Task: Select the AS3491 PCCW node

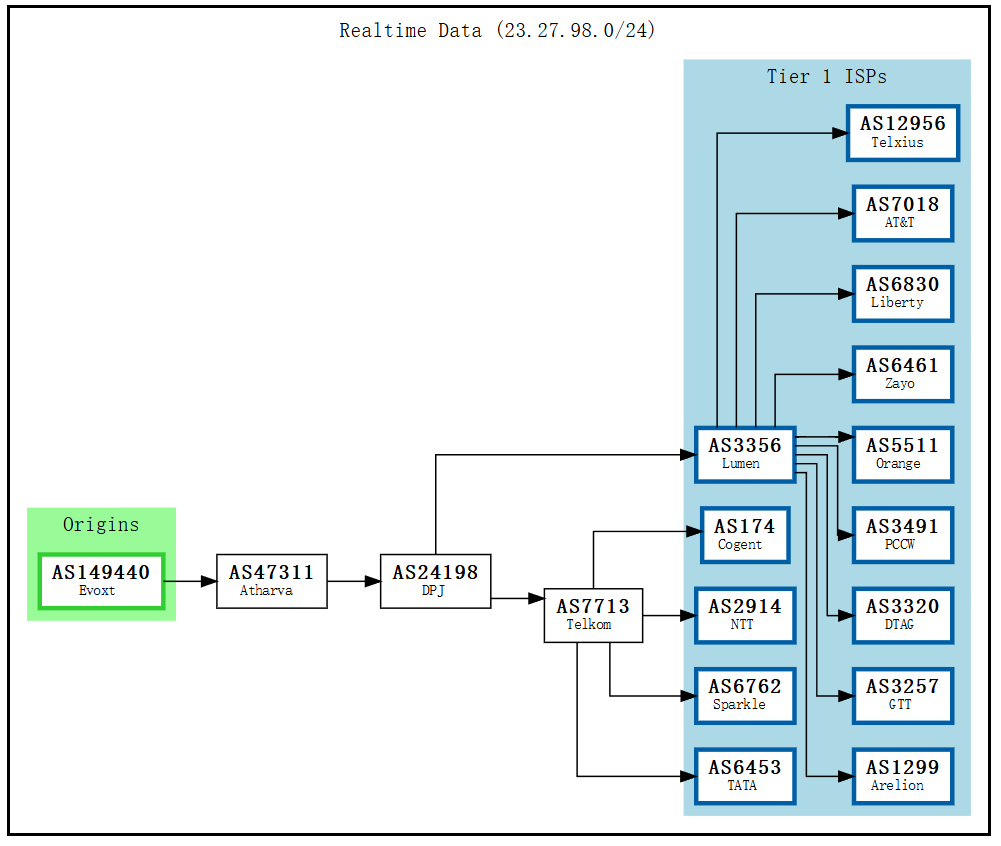Action: (901, 534)
